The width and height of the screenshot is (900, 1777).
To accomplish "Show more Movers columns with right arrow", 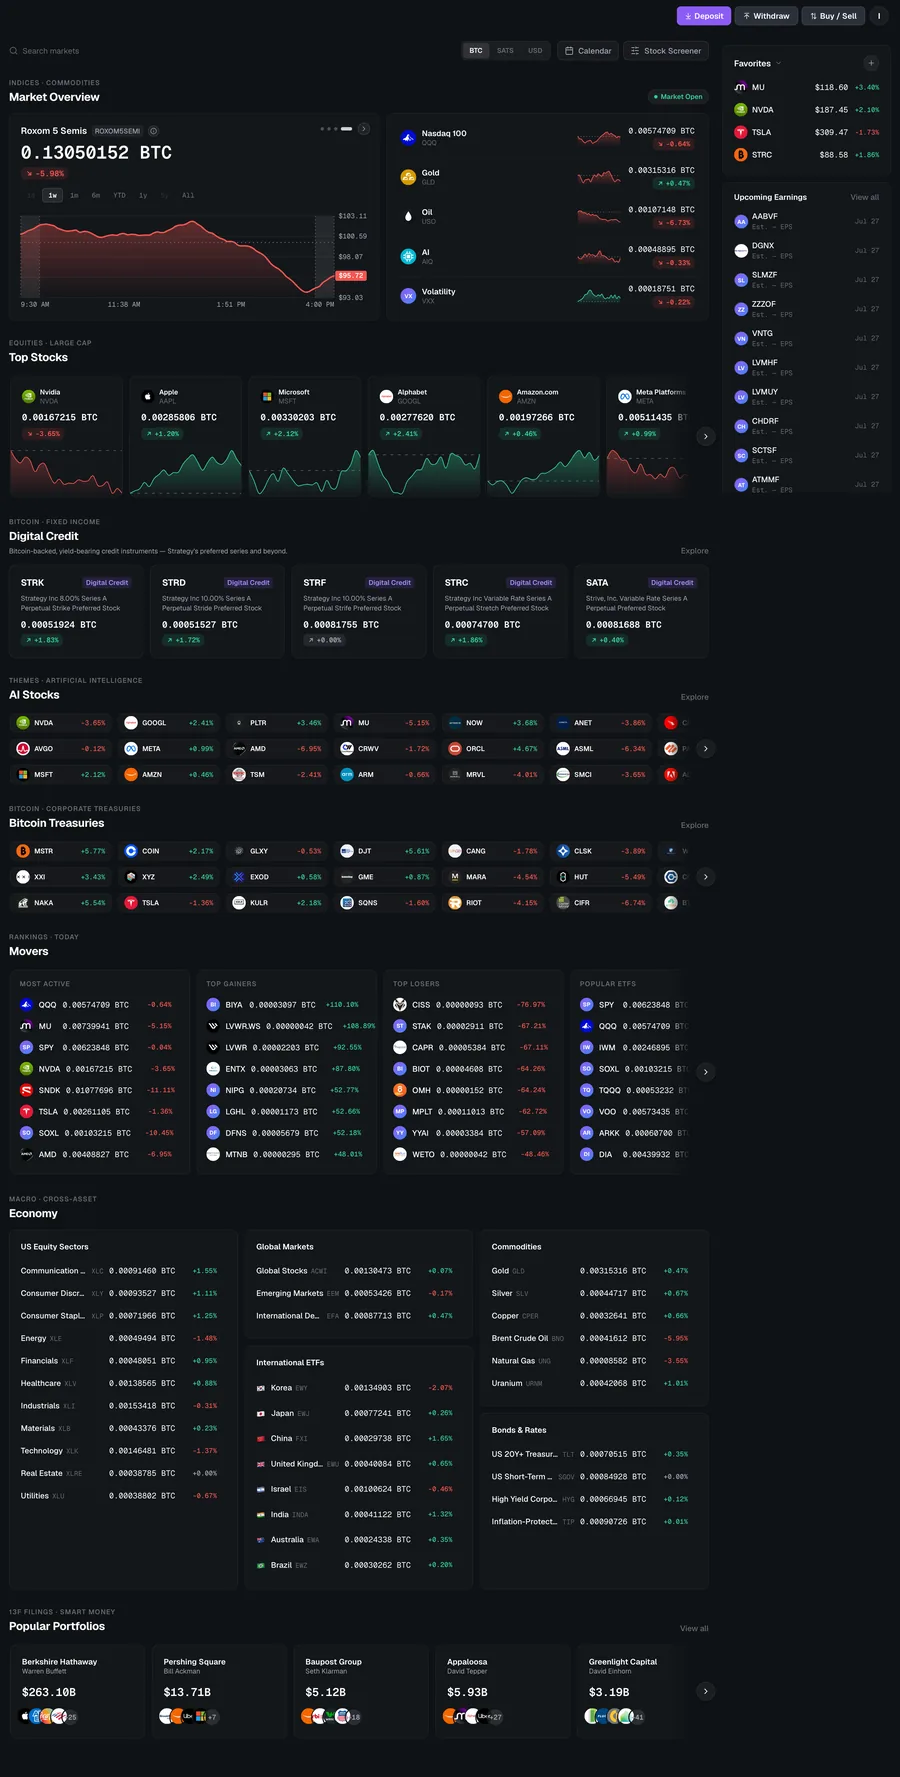I will pos(706,1072).
